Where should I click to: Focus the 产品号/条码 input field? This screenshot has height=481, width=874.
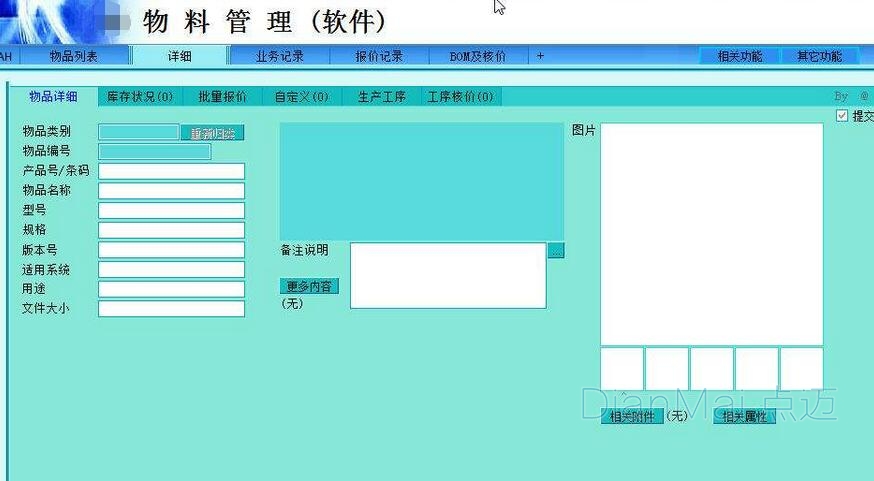pos(172,171)
